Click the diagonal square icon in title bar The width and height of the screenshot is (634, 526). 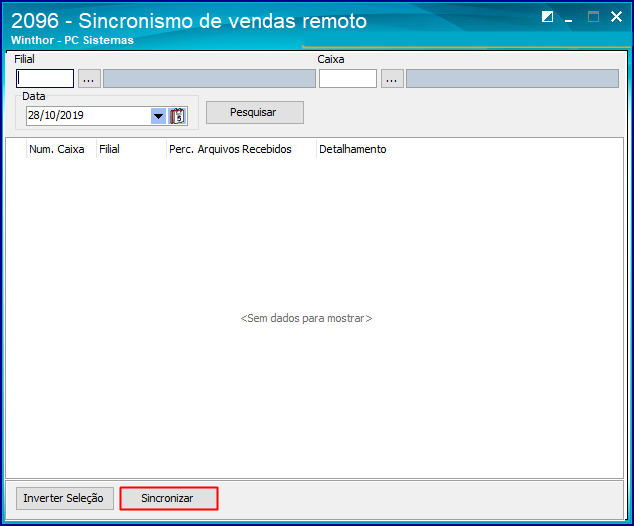[x=547, y=17]
